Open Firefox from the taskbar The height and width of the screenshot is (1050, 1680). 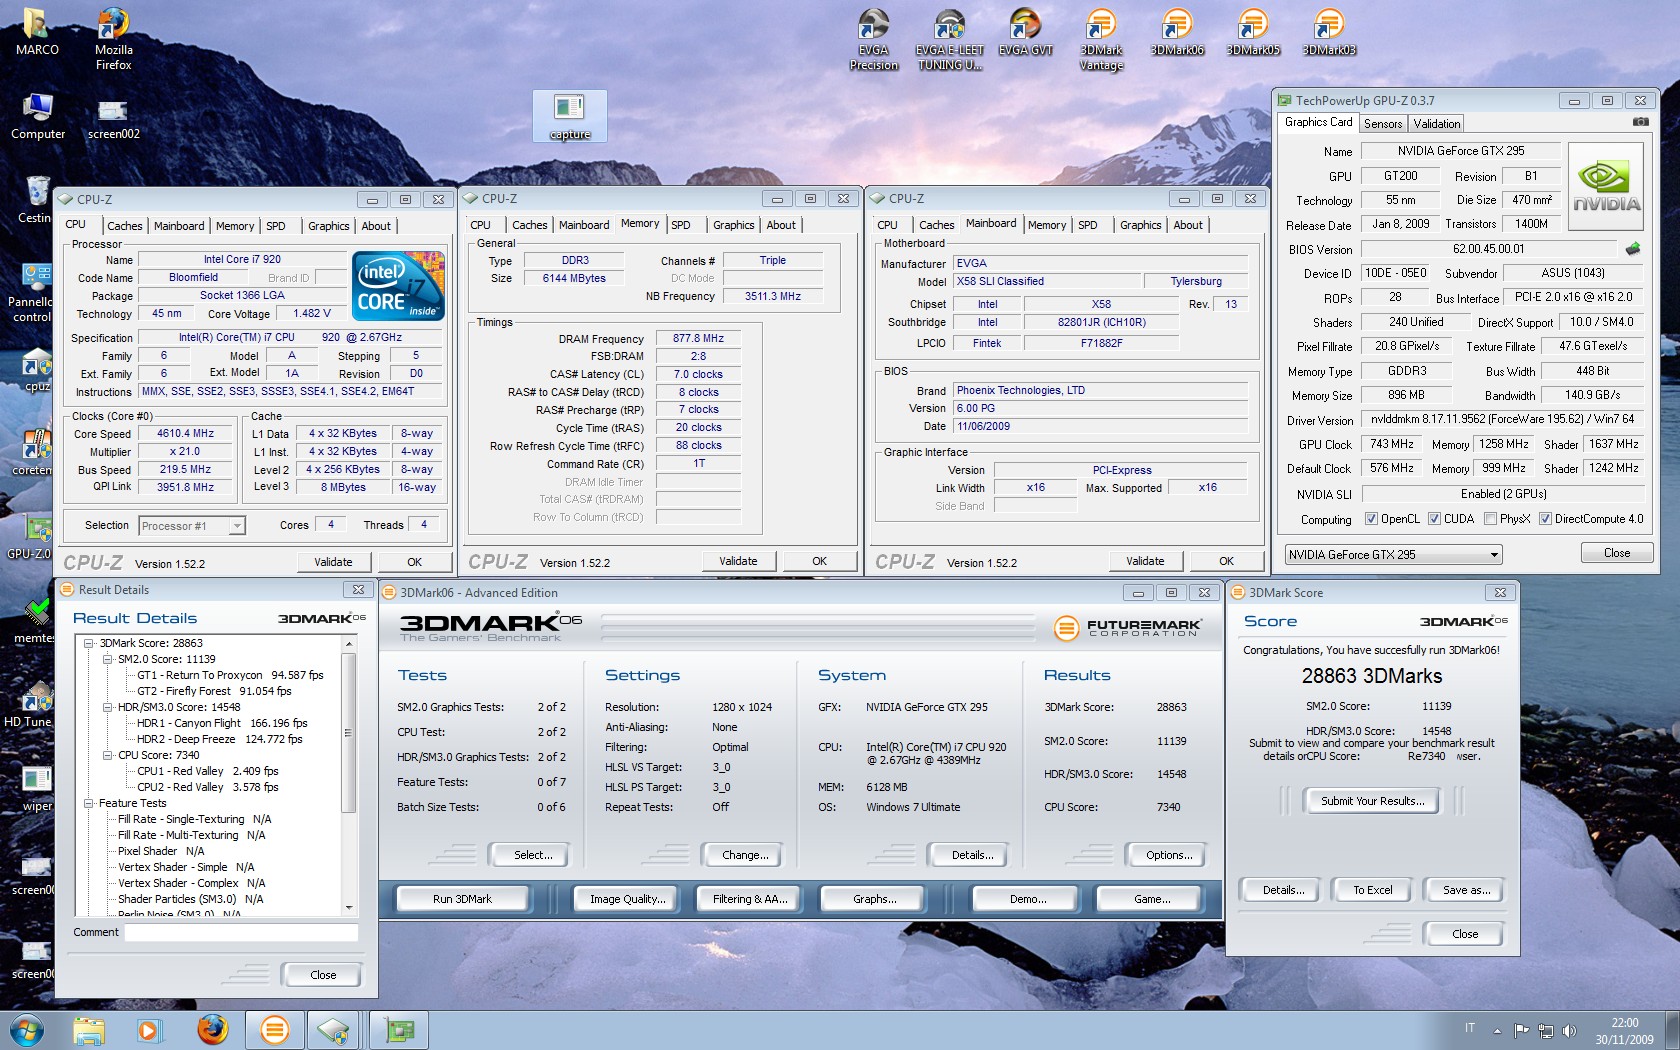[x=212, y=1030]
